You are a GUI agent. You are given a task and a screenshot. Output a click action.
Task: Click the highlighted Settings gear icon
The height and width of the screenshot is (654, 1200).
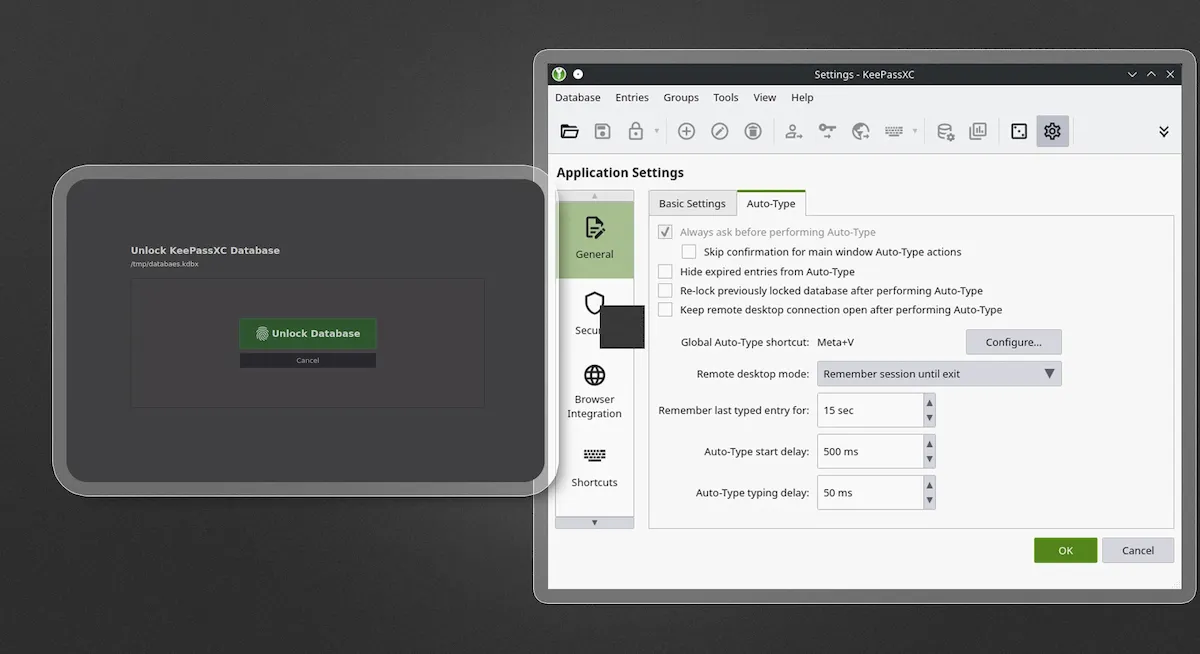tap(1052, 131)
